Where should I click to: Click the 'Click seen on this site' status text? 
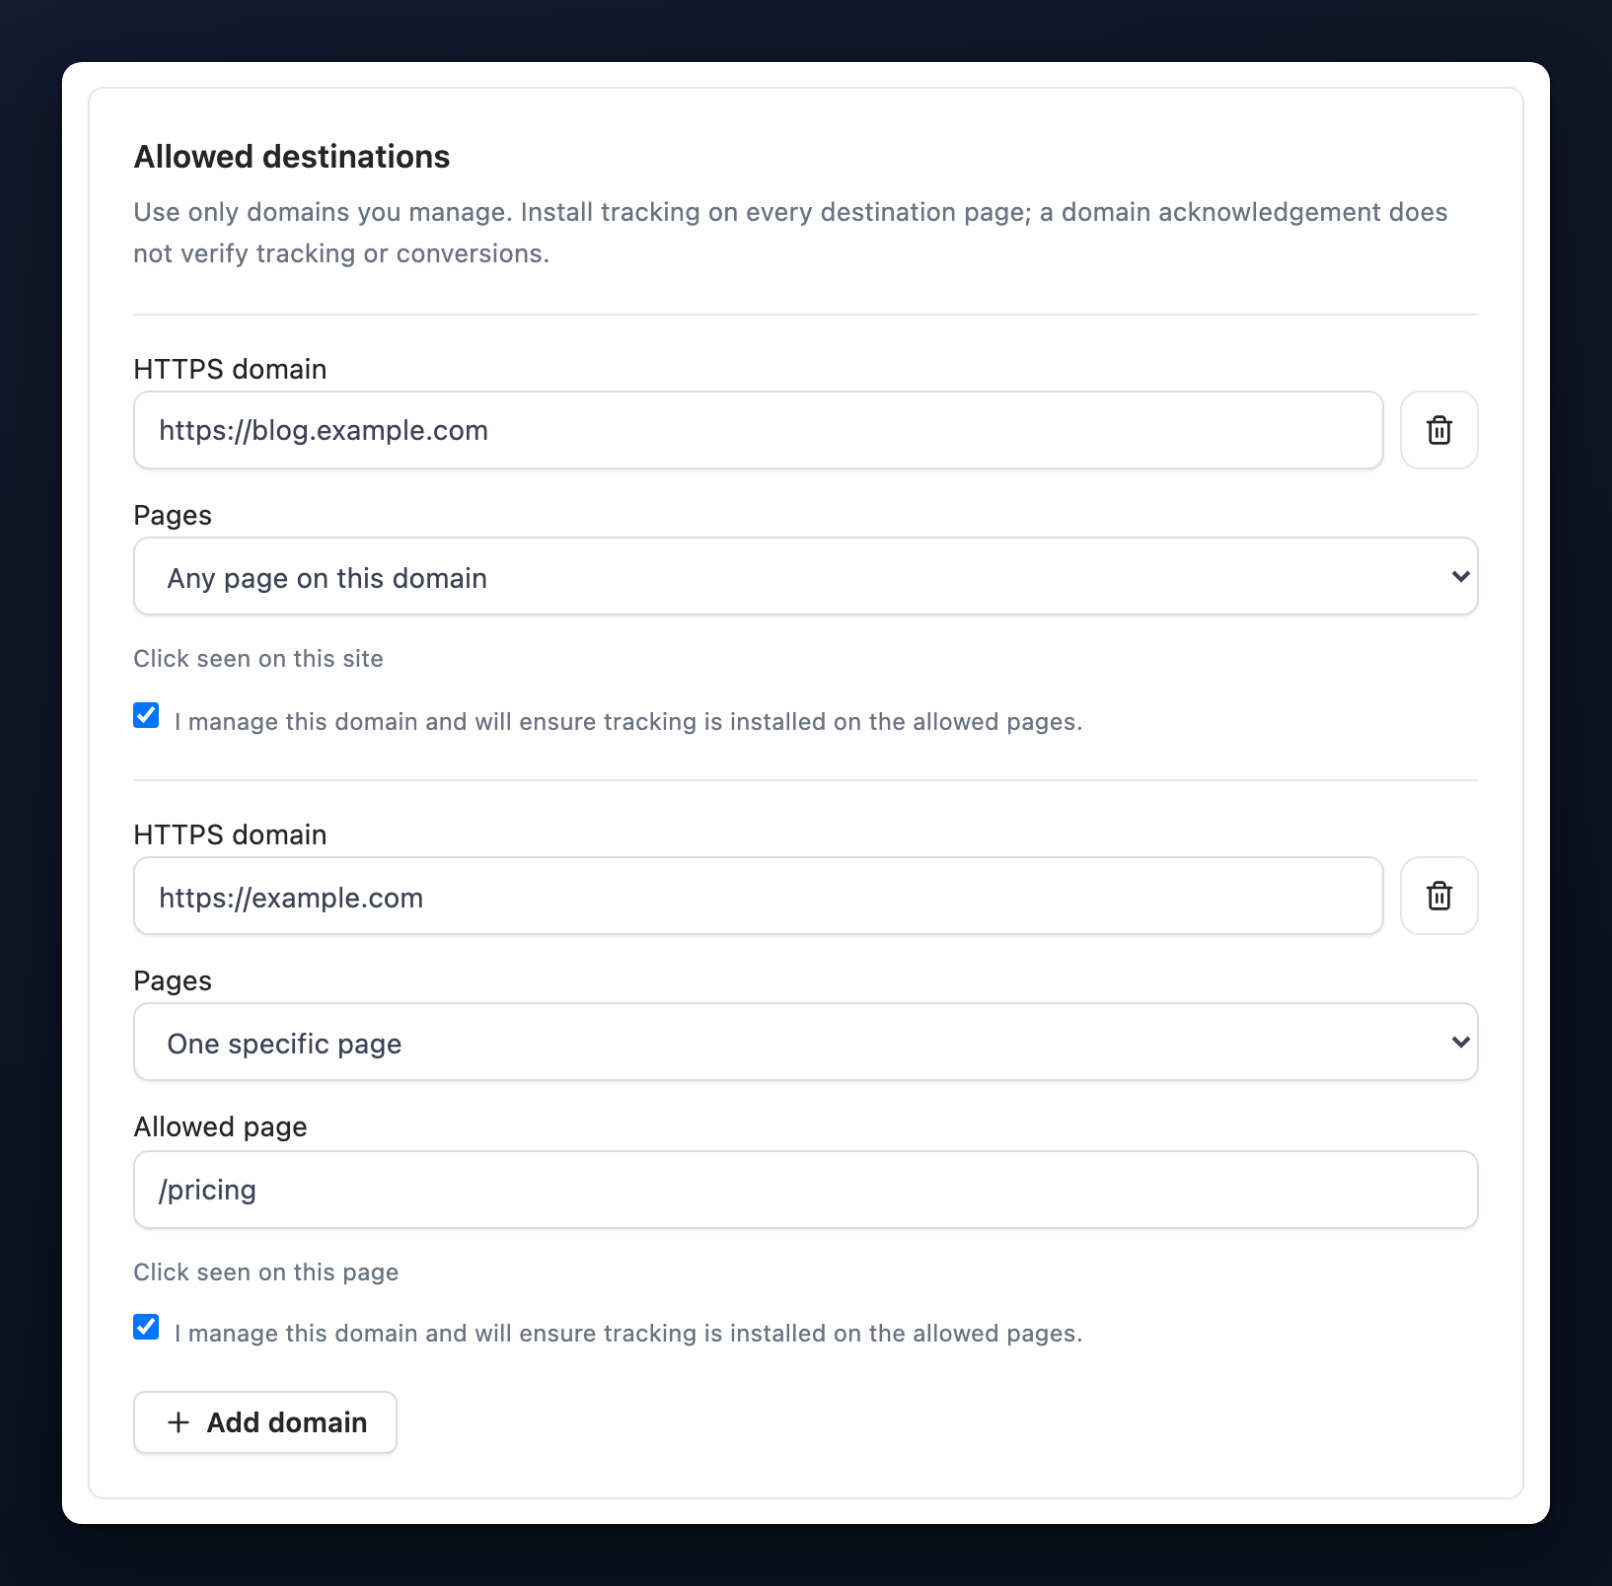(258, 659)
